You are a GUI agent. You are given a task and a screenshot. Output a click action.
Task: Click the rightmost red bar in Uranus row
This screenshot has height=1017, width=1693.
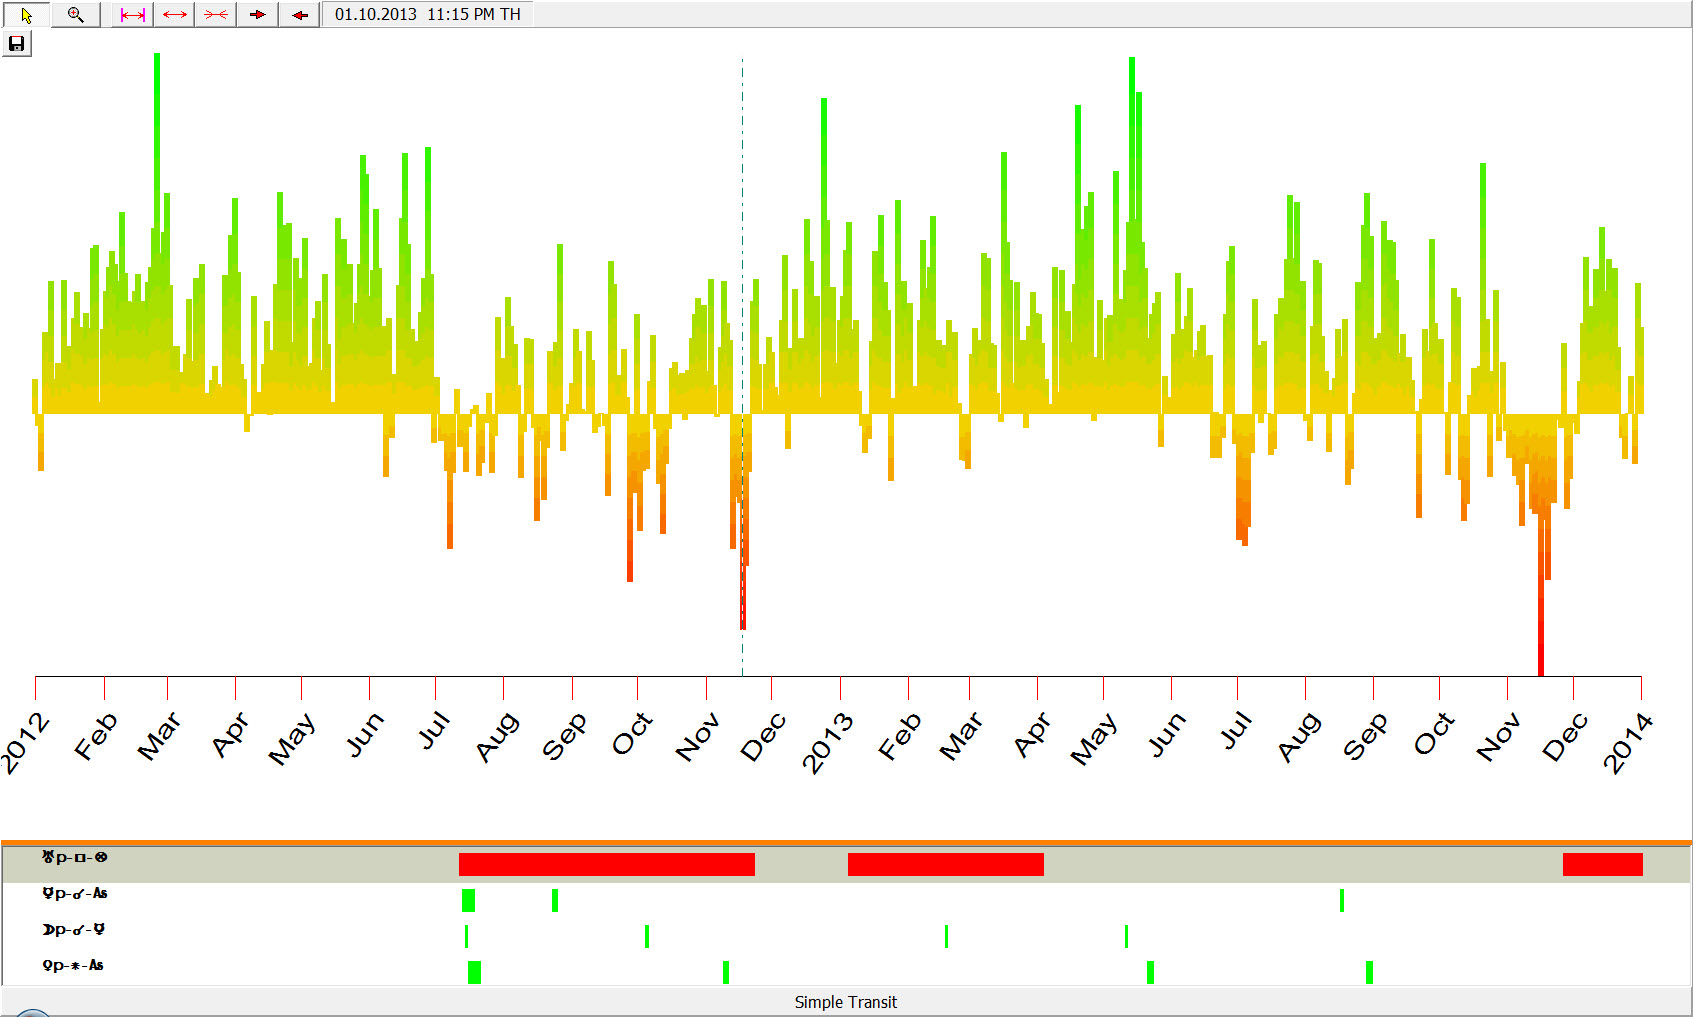[1602, 864]
